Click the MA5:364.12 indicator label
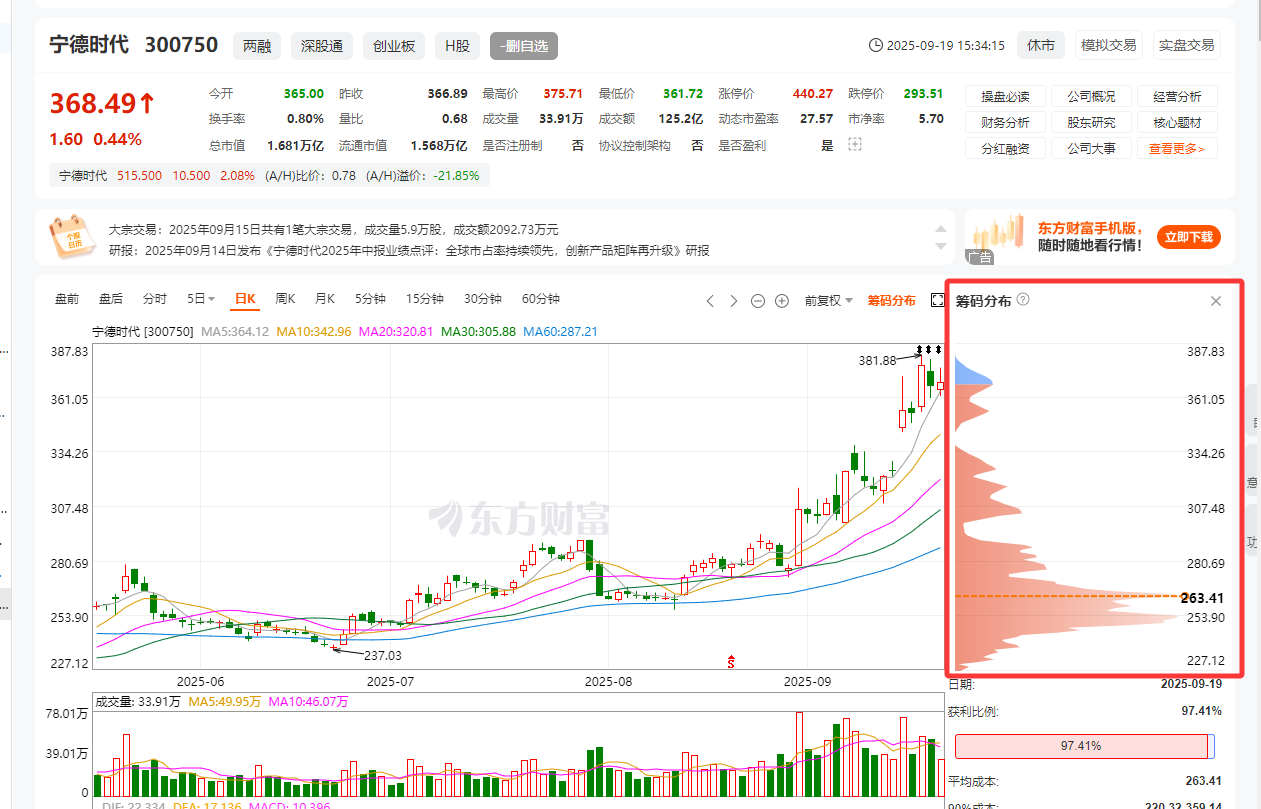 pos(235,331)
